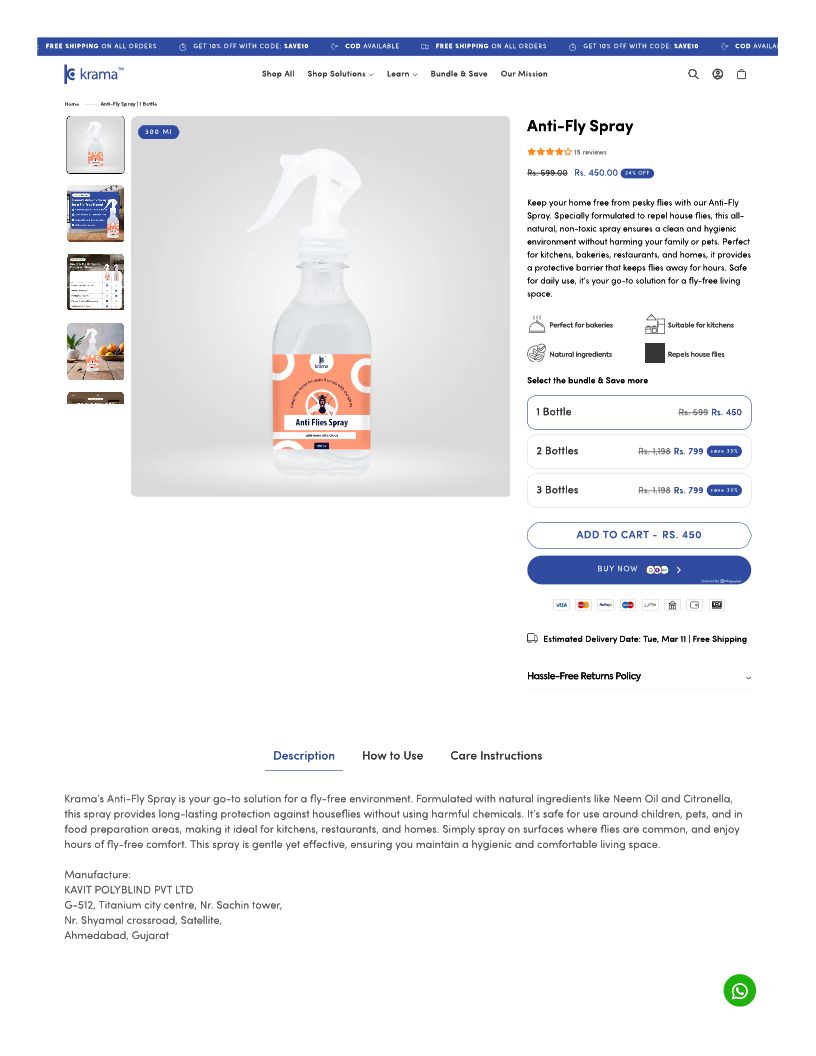Select the 3 Bottles bundle option
This screenshot has height=1056, width=816.
(639, 490)
